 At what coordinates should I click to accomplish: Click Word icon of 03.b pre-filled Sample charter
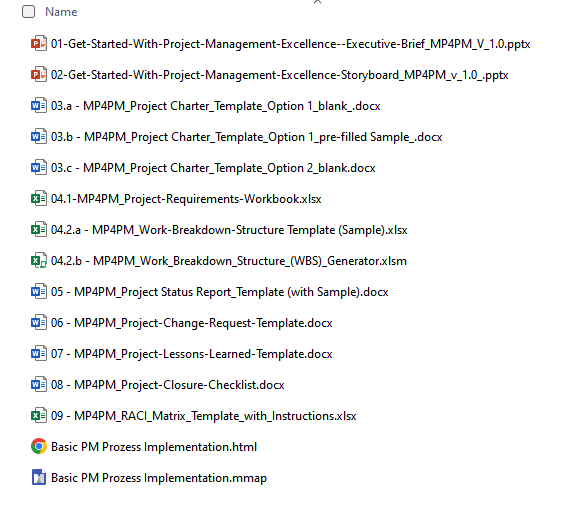tap(39, 136)
